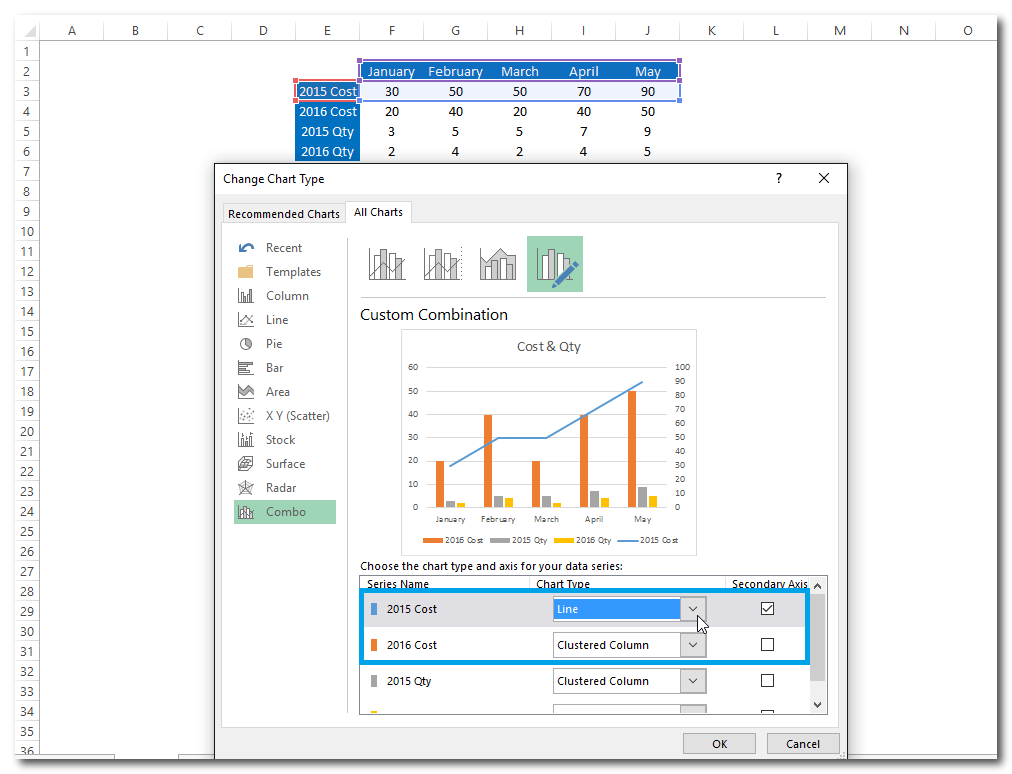Select the All Charts tab
The height and width of the screenshot is (774, 1012).
(x=378, y=212)
